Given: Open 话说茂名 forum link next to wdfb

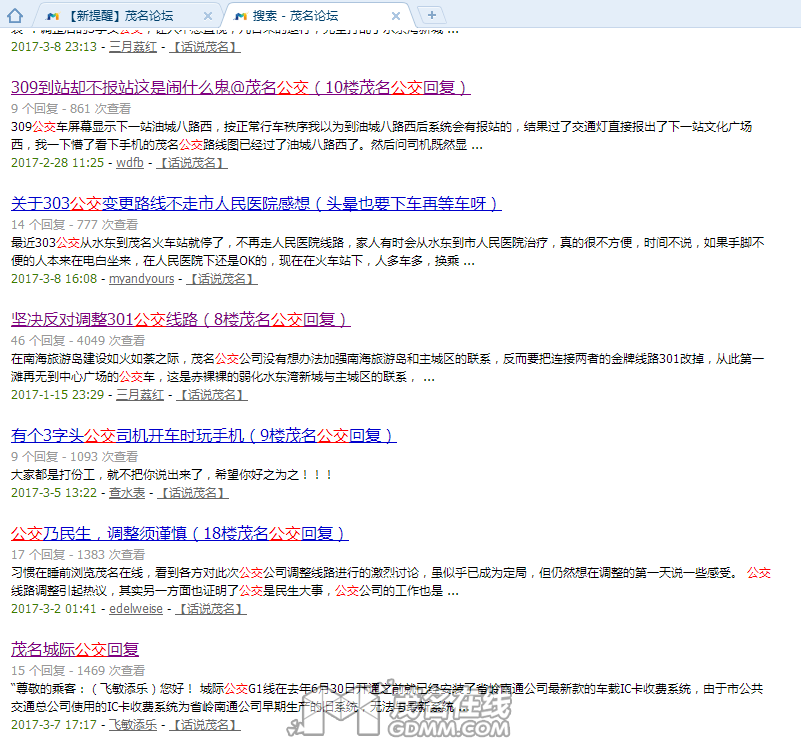Looking at the screenshot, I should point(192,162).
